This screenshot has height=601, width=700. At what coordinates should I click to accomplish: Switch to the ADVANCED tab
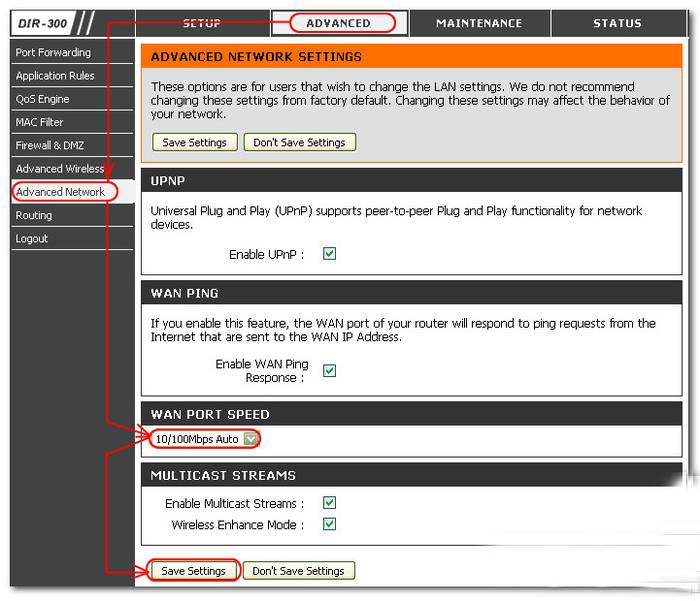pyautogui.click(x=338, y=23)
